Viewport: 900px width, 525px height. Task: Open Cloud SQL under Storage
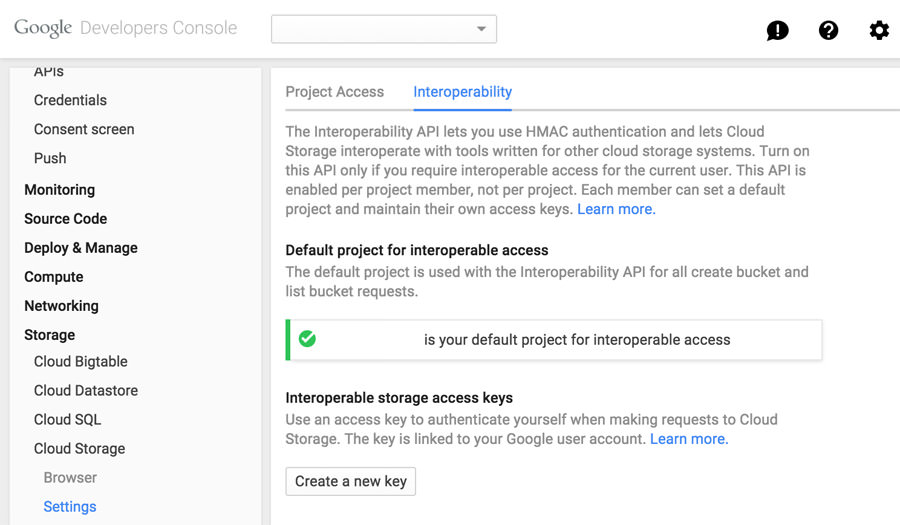coord(67,419)
